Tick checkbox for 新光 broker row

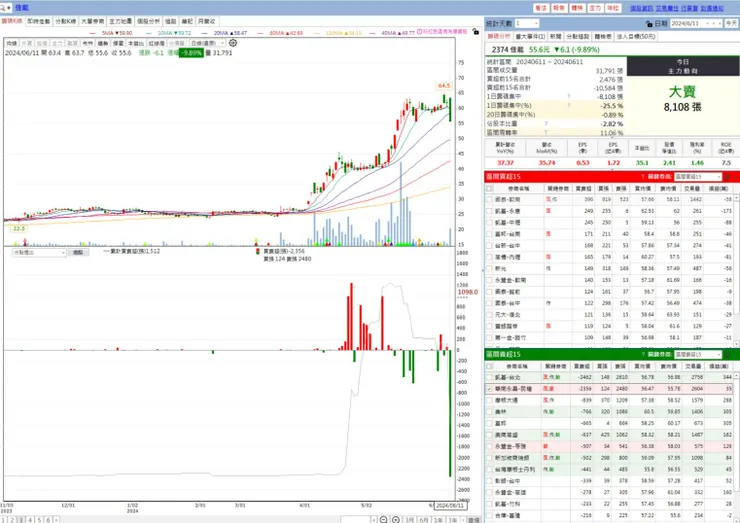[x=489, y=269]
